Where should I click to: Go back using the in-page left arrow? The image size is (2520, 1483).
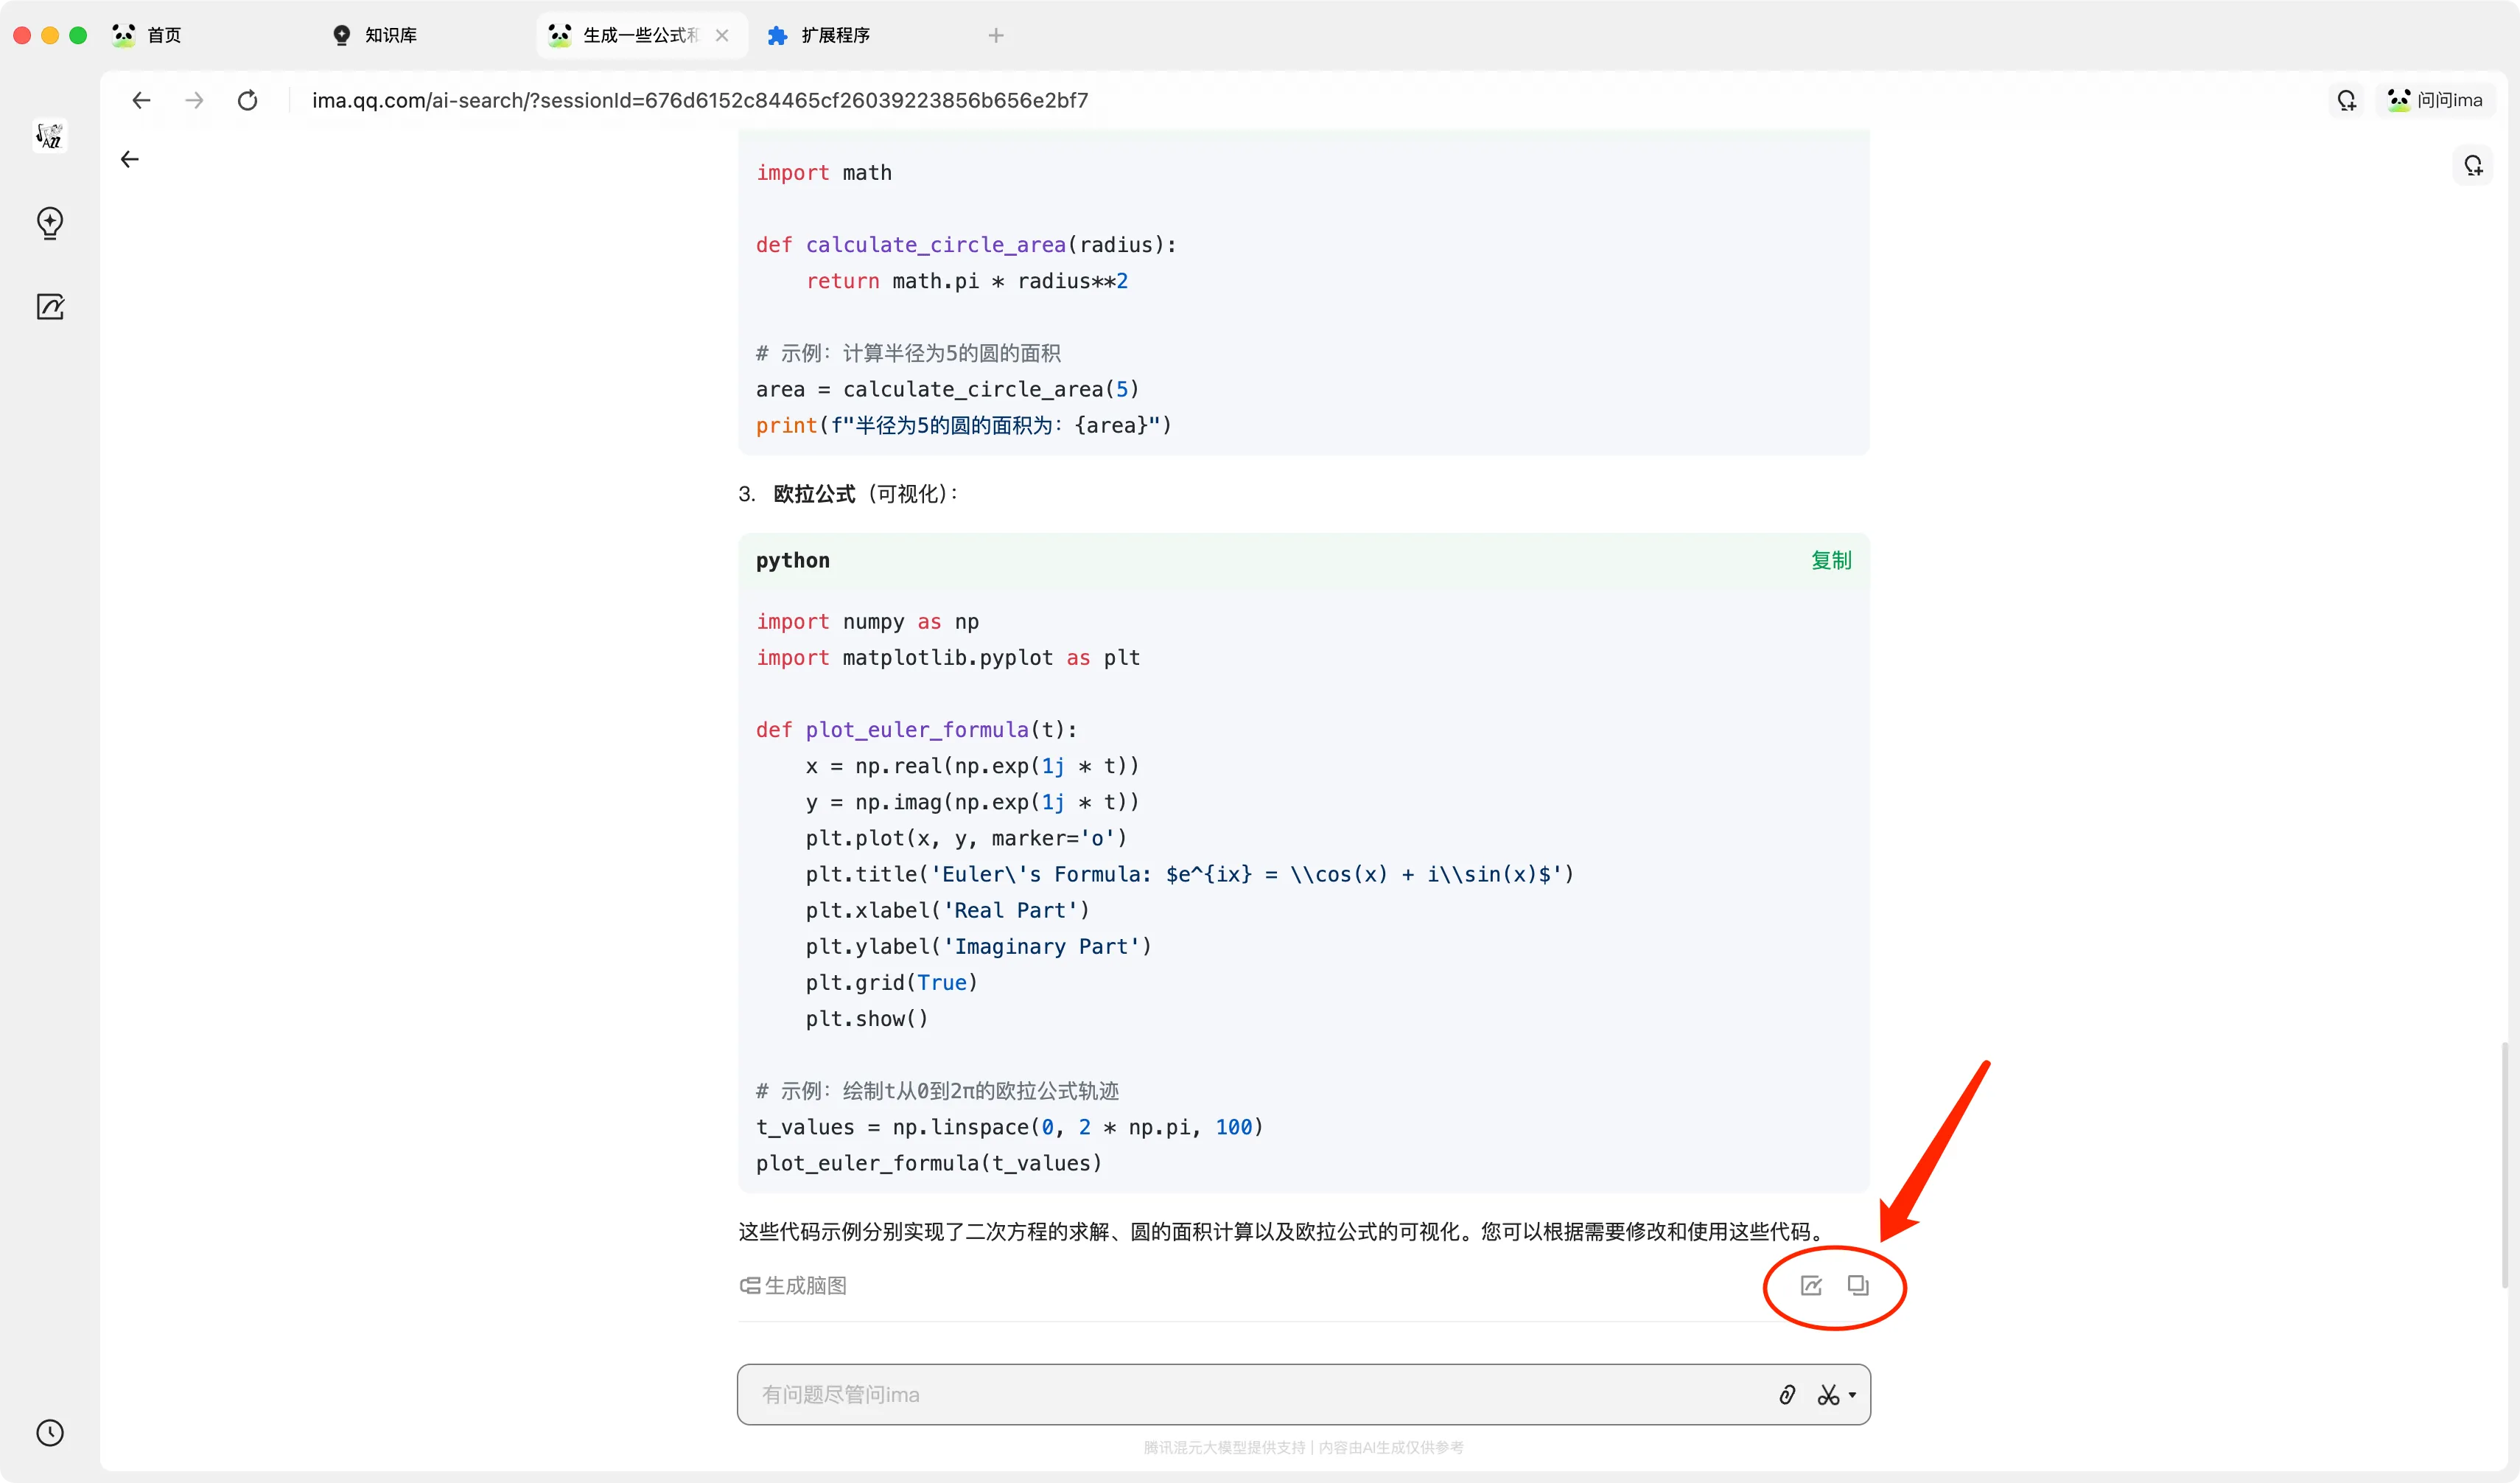tap(130, 159)
